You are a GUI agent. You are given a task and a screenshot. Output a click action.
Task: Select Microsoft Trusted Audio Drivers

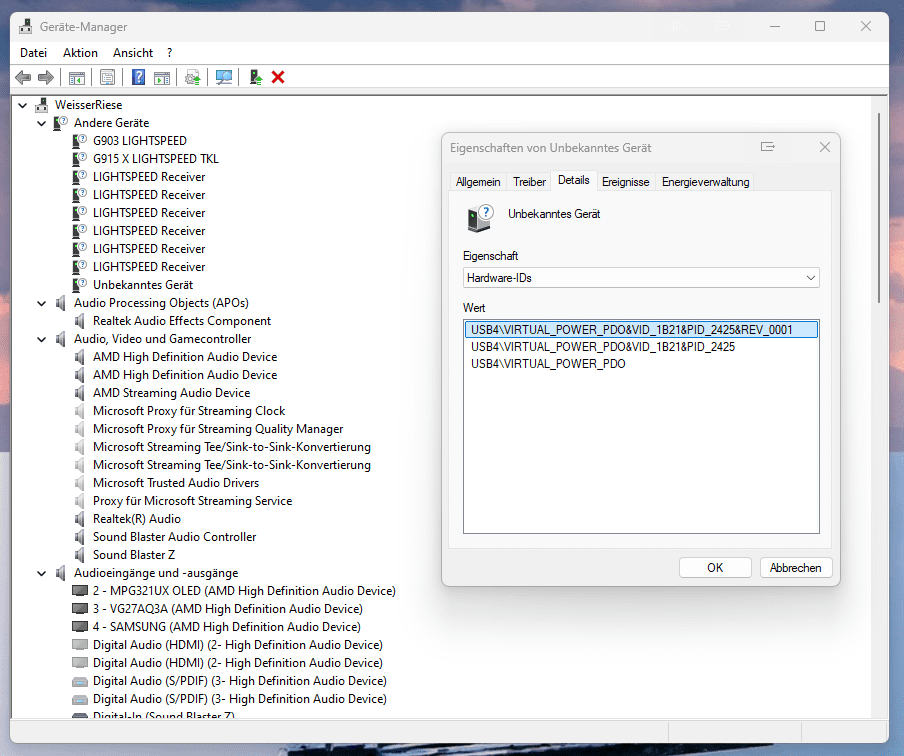pos(176,483)
